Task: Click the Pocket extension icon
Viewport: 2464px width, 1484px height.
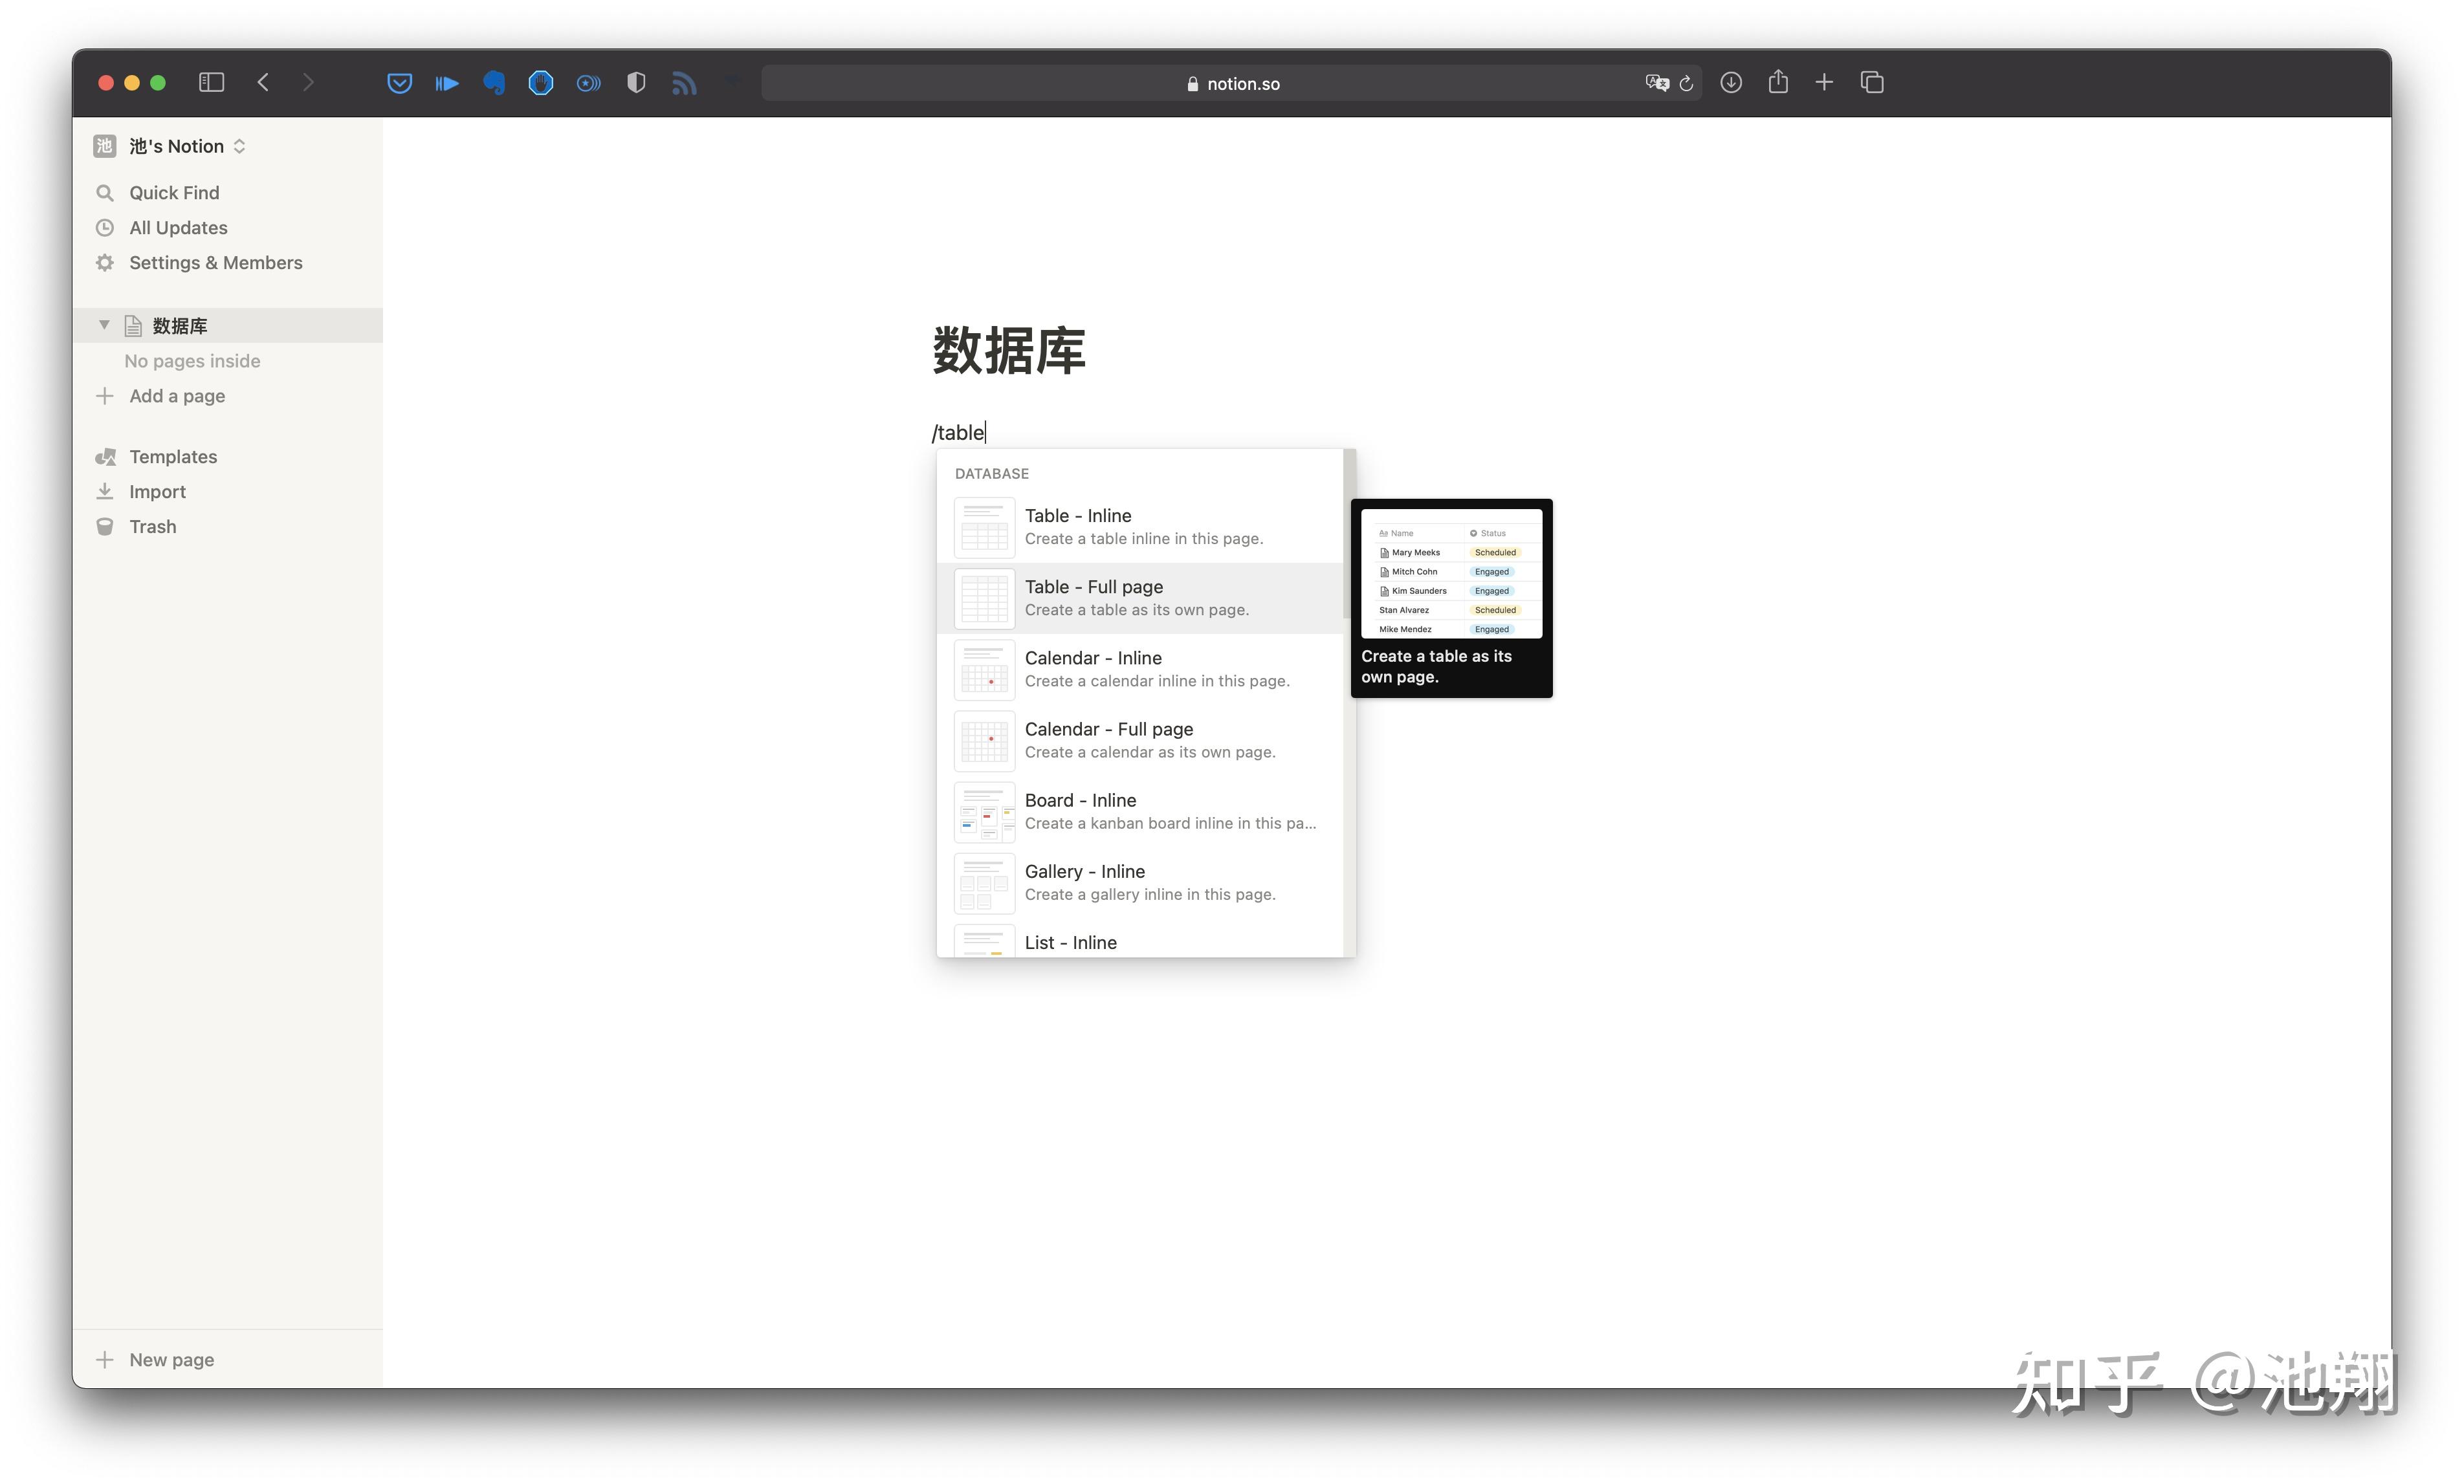Action: [399, 83]
